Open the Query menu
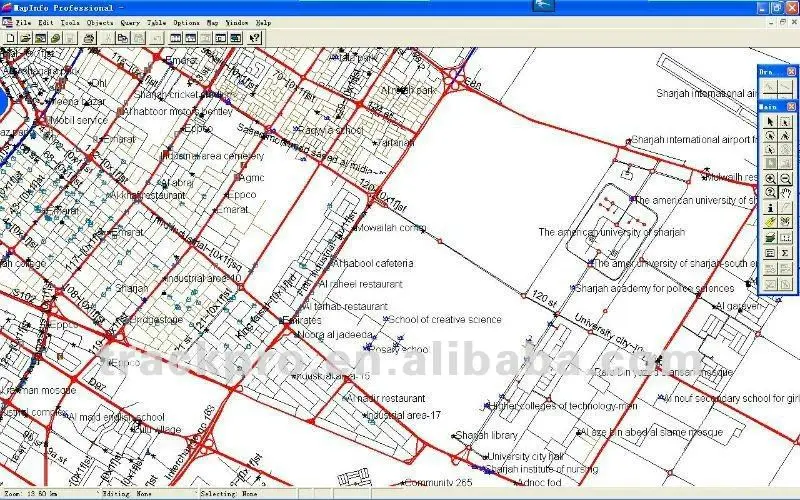Screen dimensions: 800x500 click(x=130, y=22)
